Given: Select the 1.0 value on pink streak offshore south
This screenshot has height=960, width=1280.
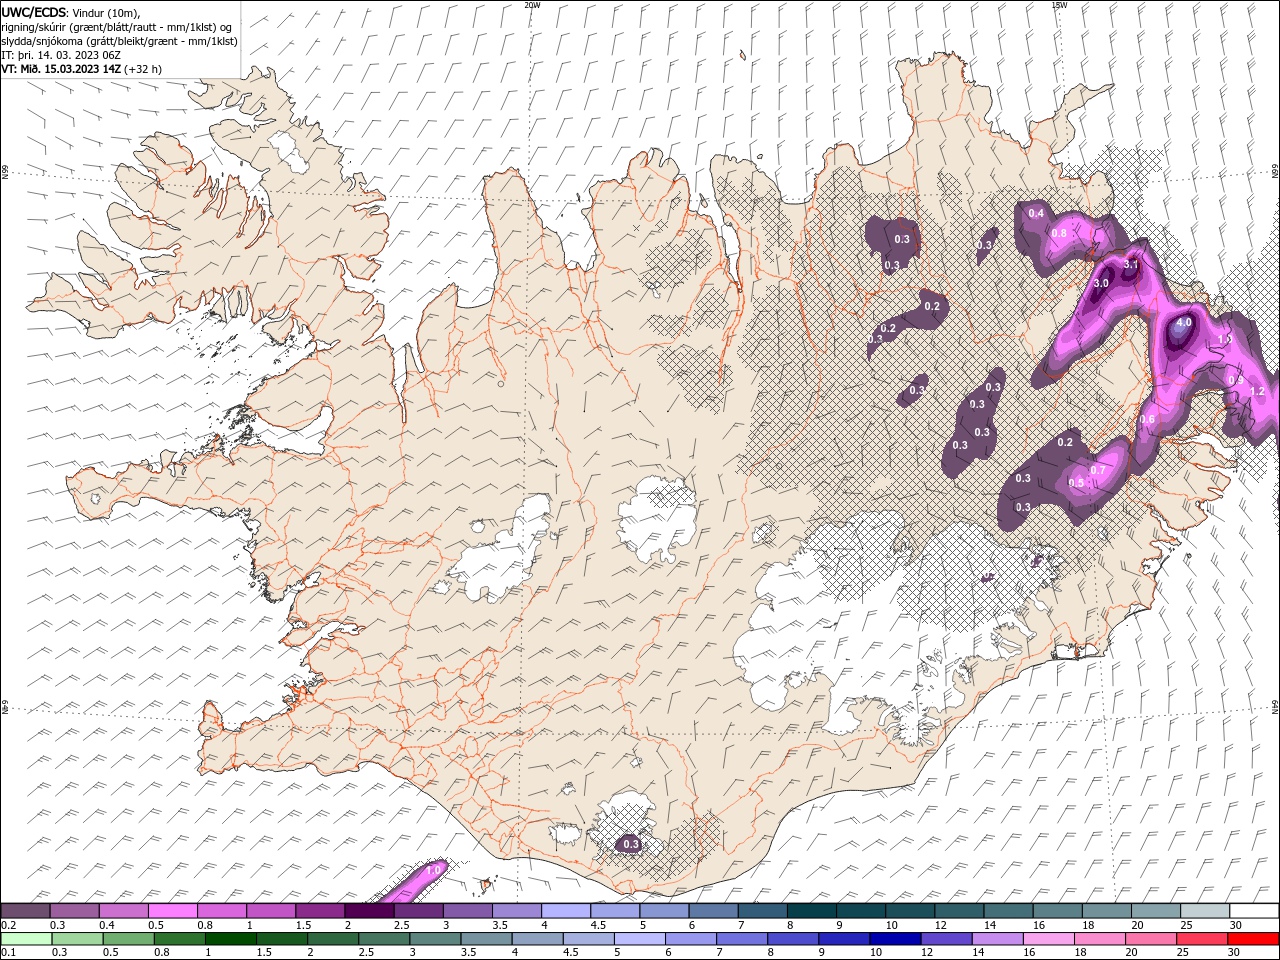Looking at the screenshot, I should click(x=433, y=870).
